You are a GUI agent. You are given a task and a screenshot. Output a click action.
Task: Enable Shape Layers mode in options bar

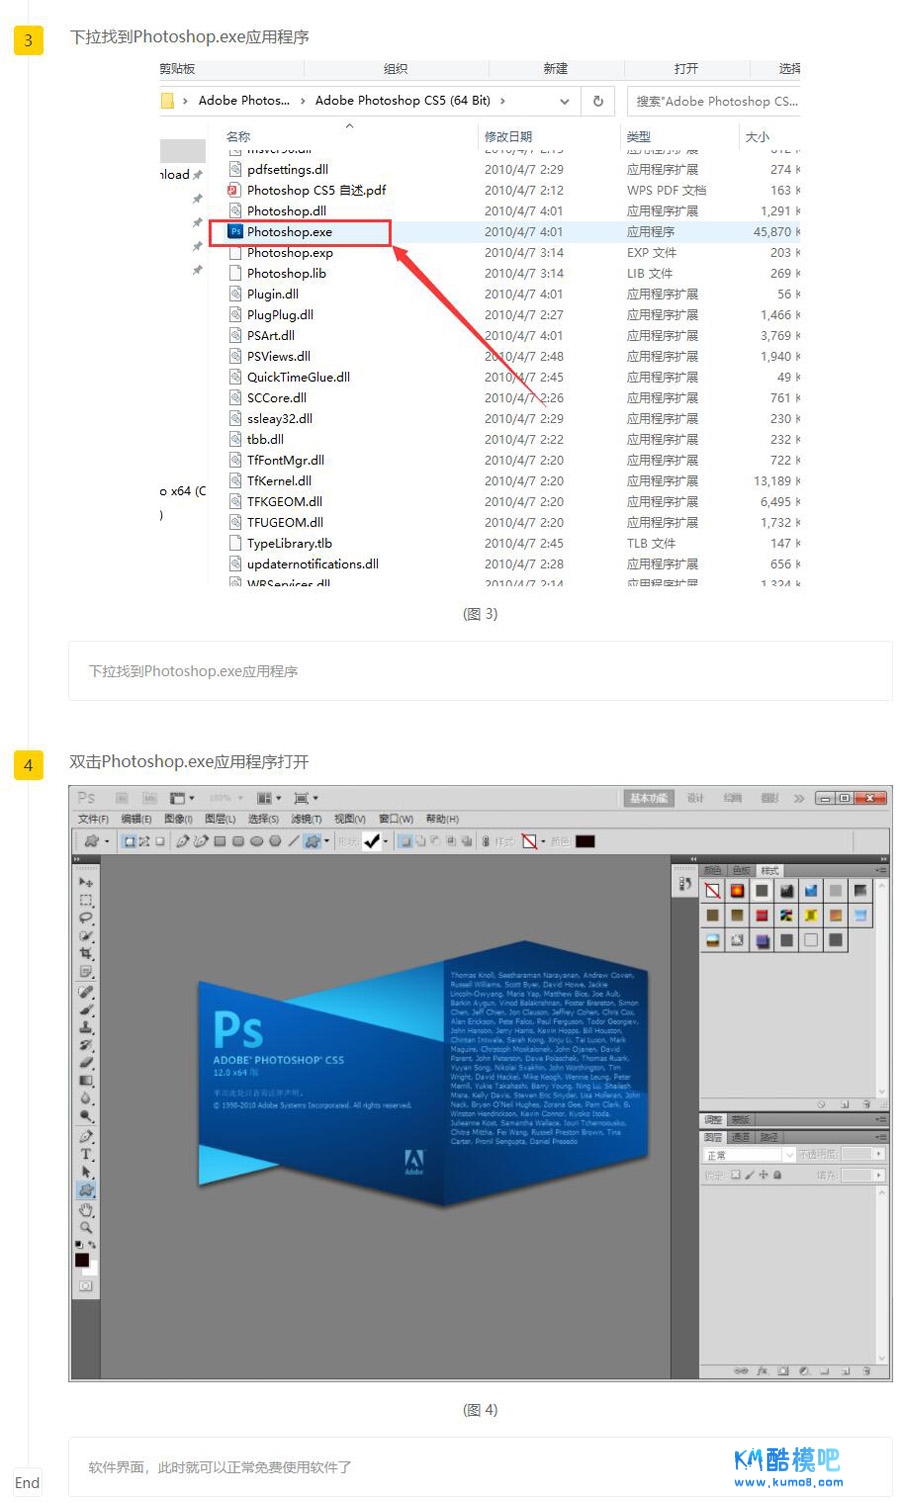[128, 841]
